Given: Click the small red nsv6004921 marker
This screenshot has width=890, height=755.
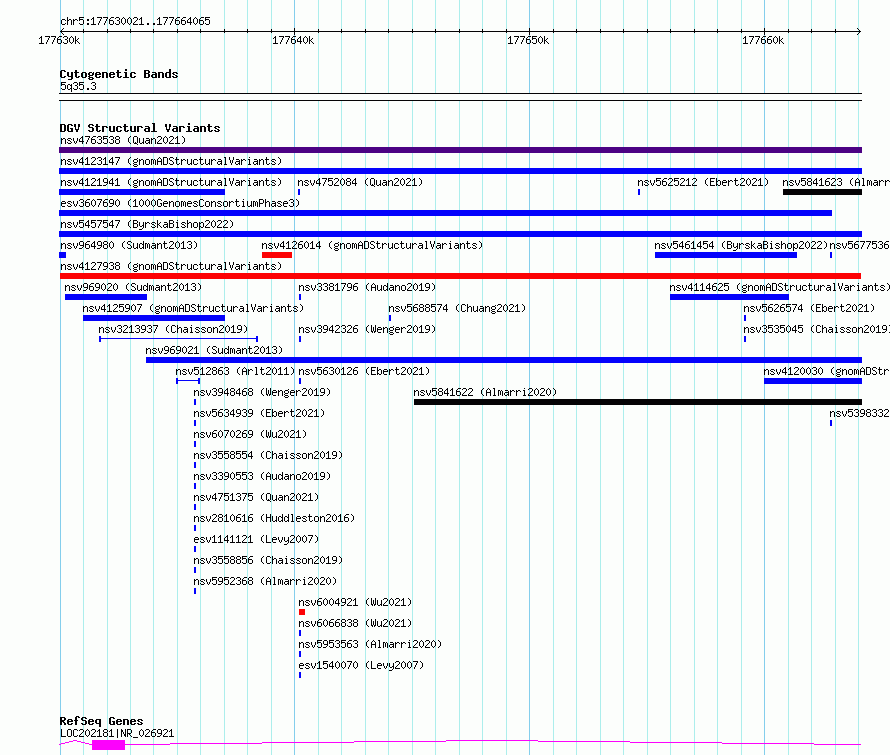Looking at the screenshot, I should tap(302, 612).
